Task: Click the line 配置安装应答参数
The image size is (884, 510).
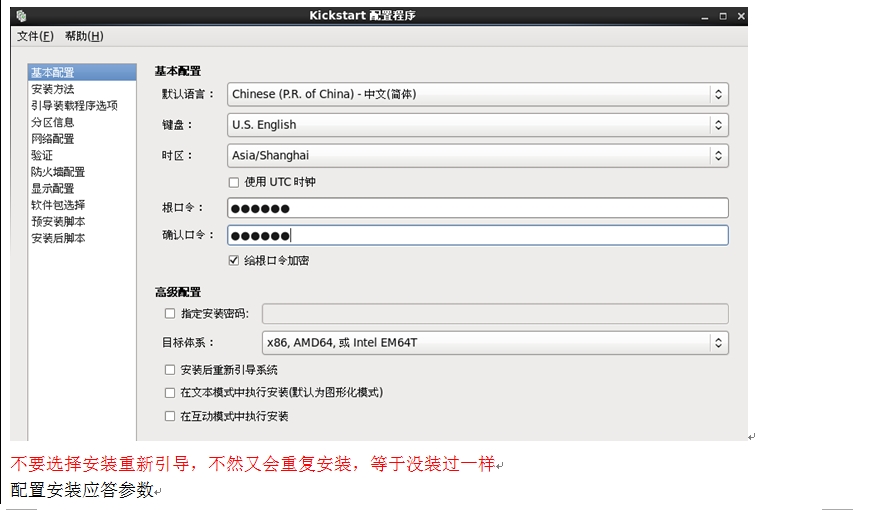Action: tap(82, 490)
